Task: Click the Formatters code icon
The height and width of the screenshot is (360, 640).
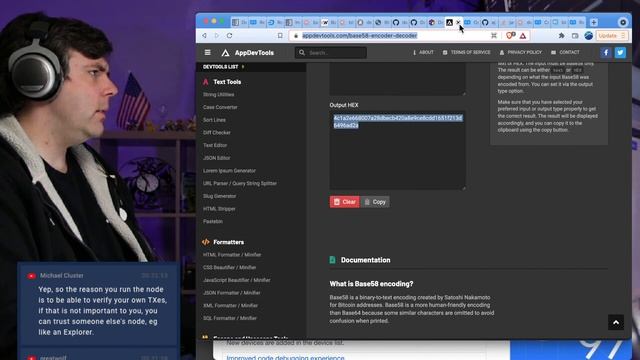Action: pos(206,242)
